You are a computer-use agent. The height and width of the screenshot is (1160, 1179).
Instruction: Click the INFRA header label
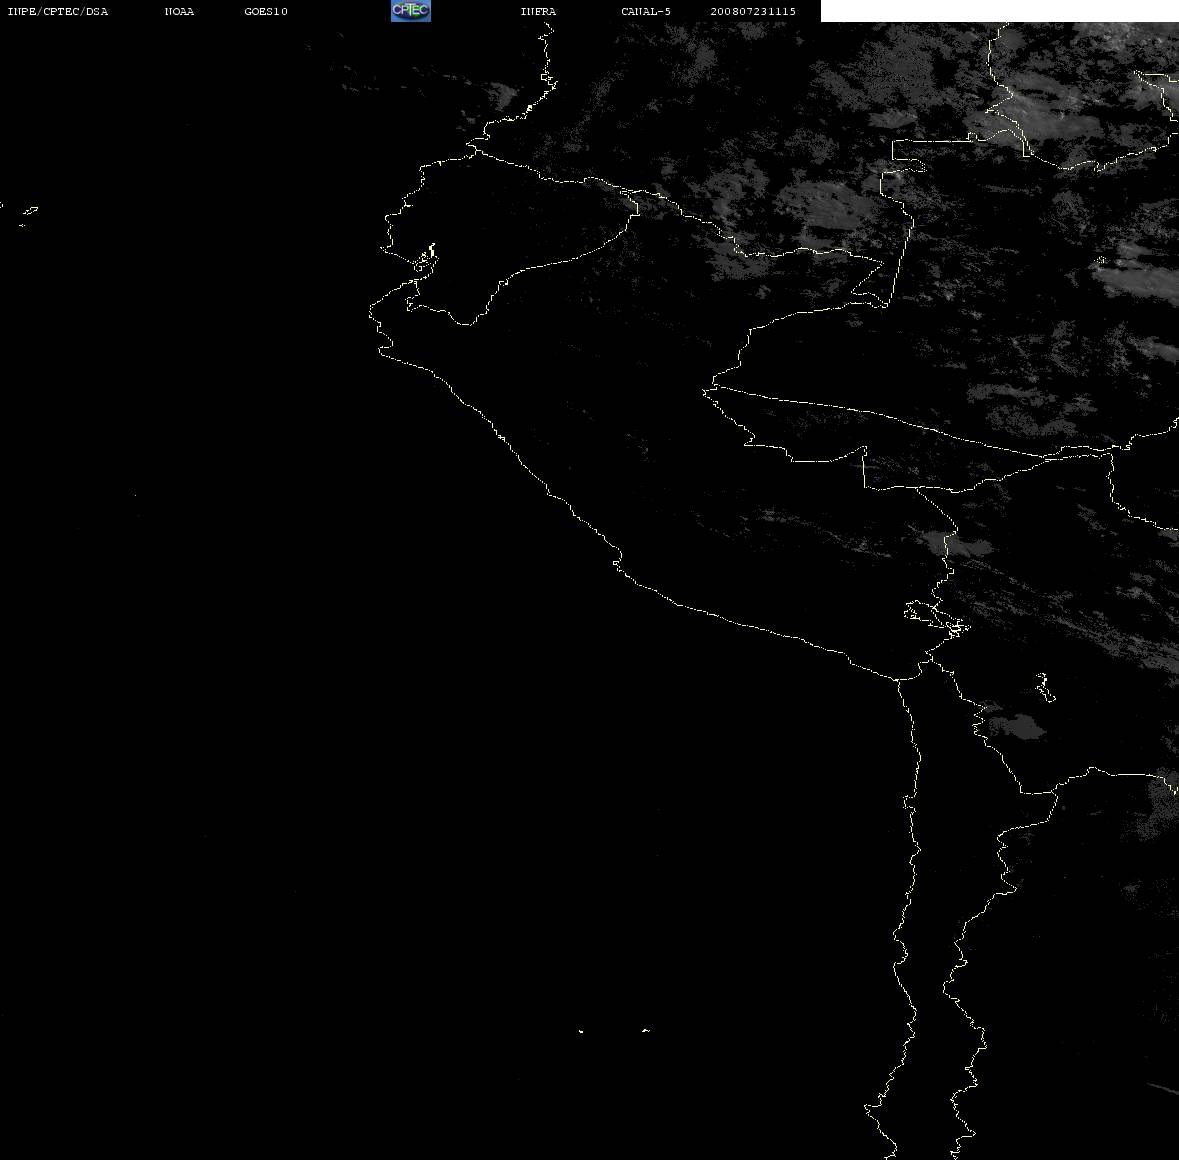(538, 11)
